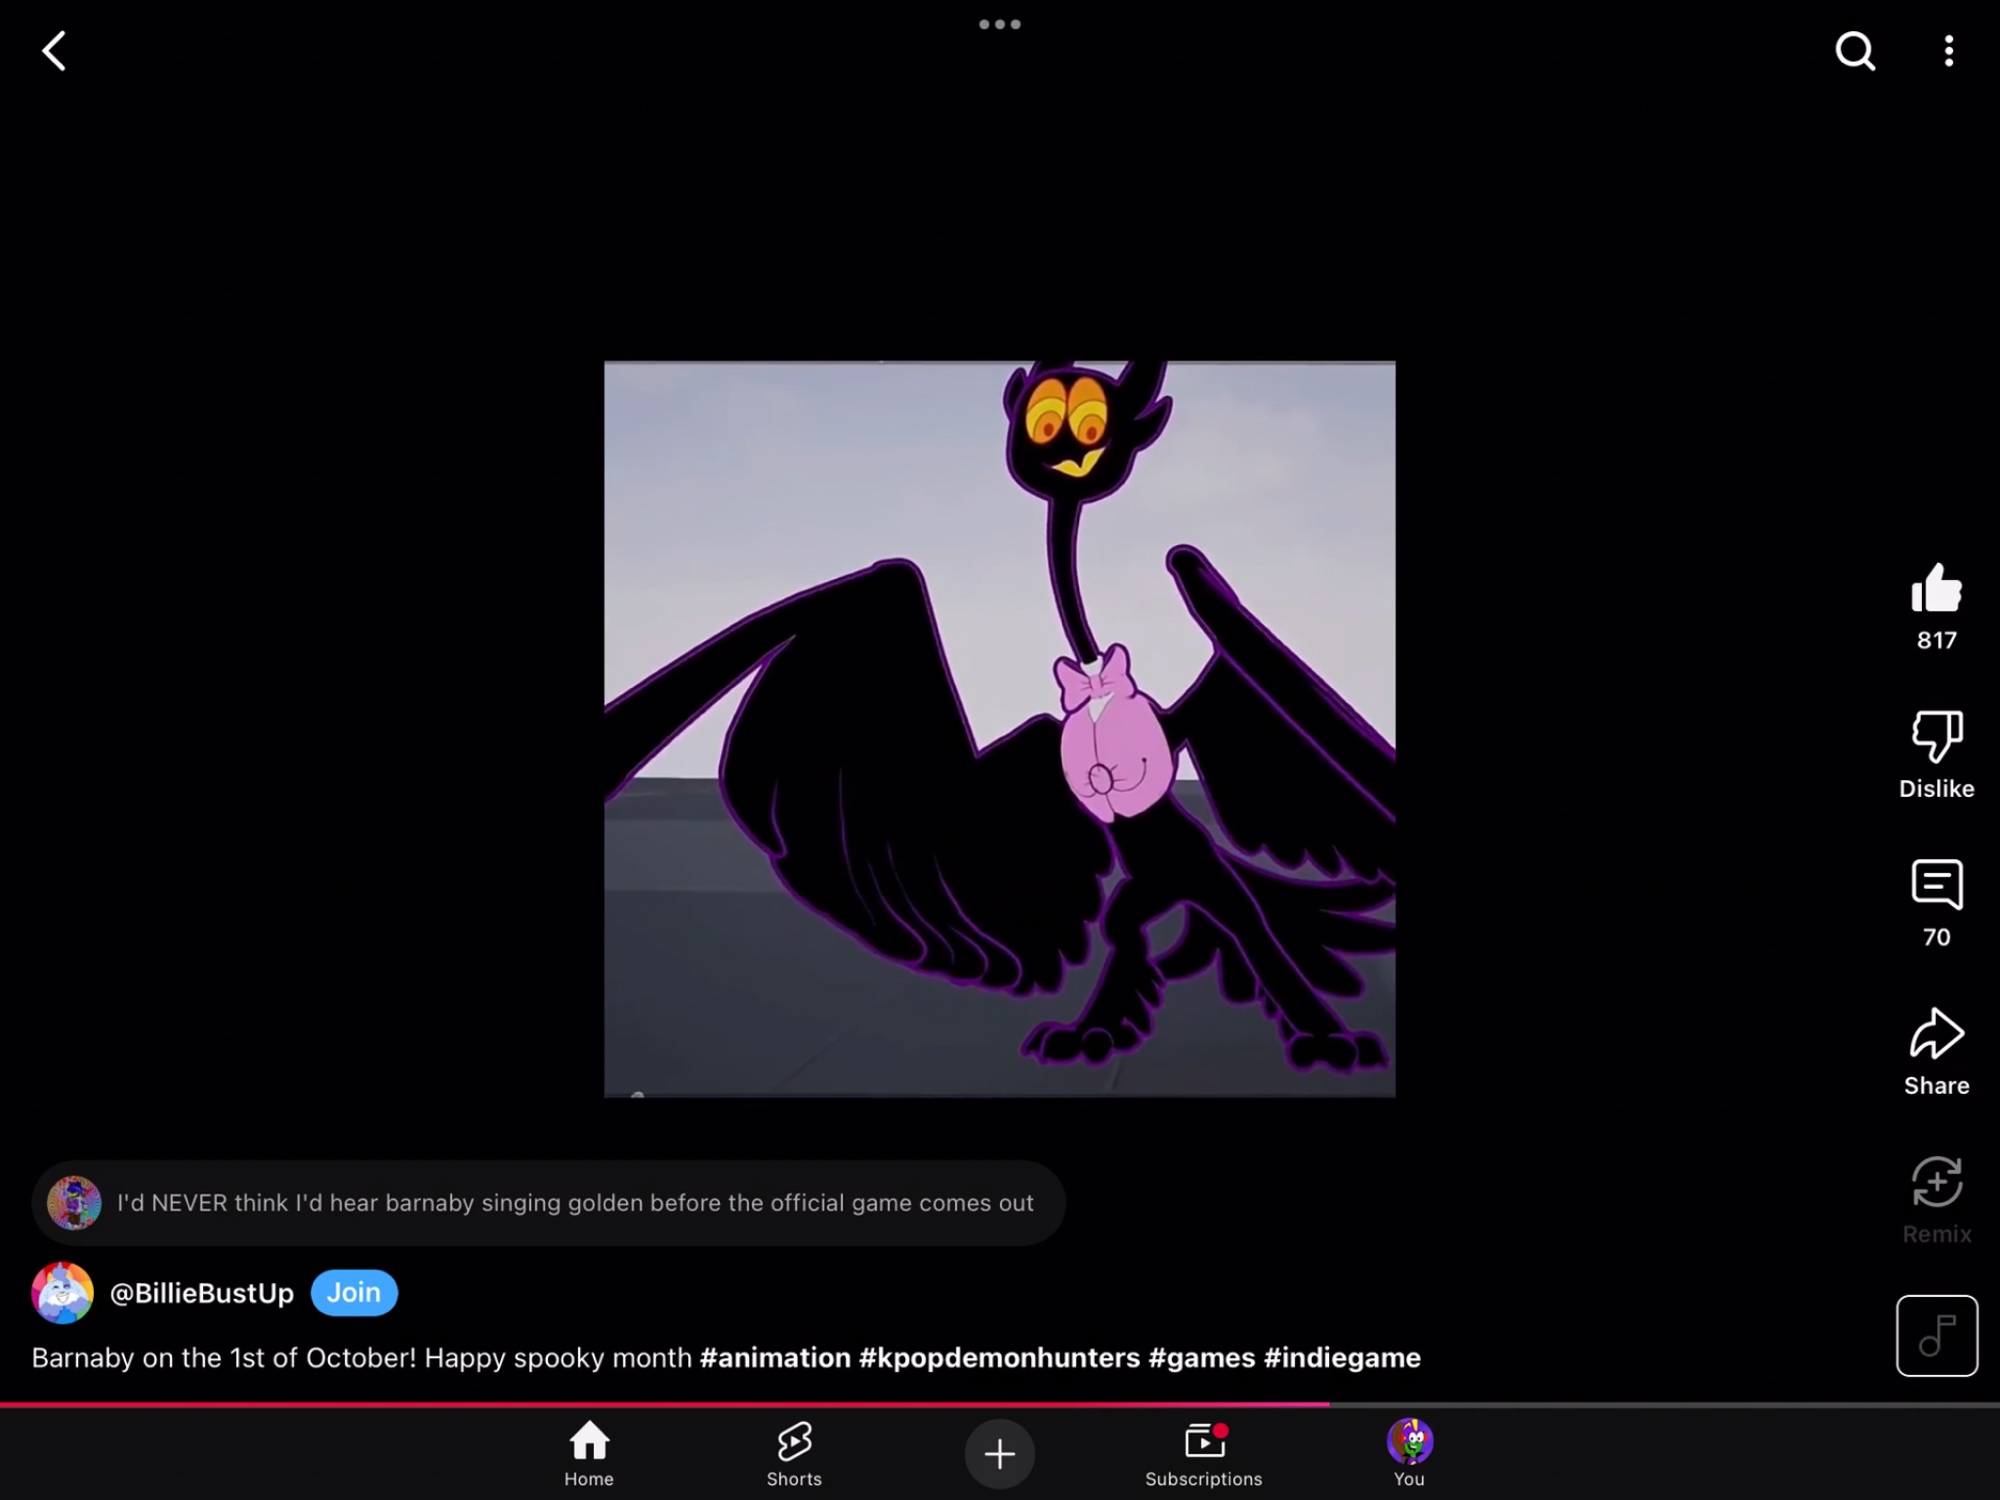Image resolution: width=2000 pixels, height=1500 pixels.
Task: Go to the Home tab
Action: tap(588, 1452)
